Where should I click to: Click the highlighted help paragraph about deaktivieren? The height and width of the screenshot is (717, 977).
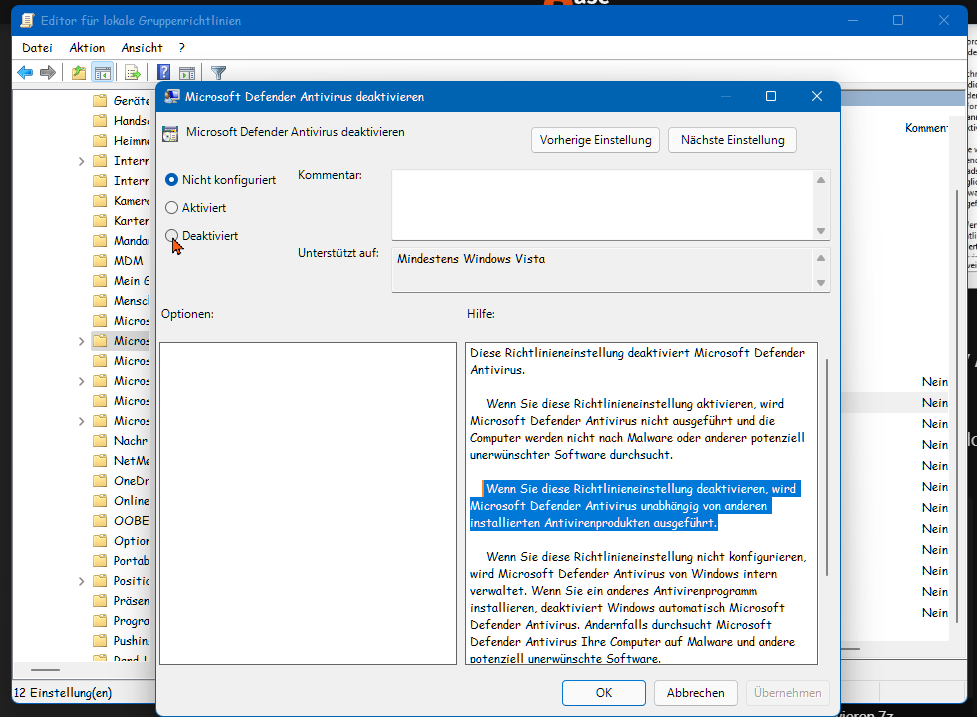(634, 506)
